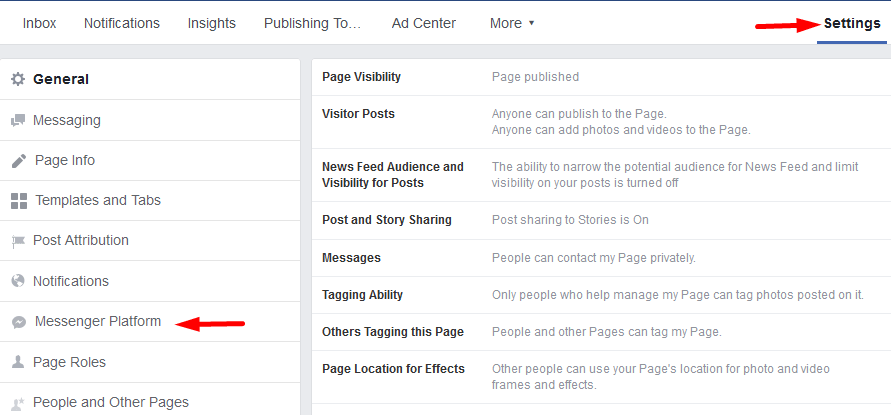The height and width of the screenshot is (415, 891).
Task: Edit the Visitor Posts setting
Action: tap(601, 122)
